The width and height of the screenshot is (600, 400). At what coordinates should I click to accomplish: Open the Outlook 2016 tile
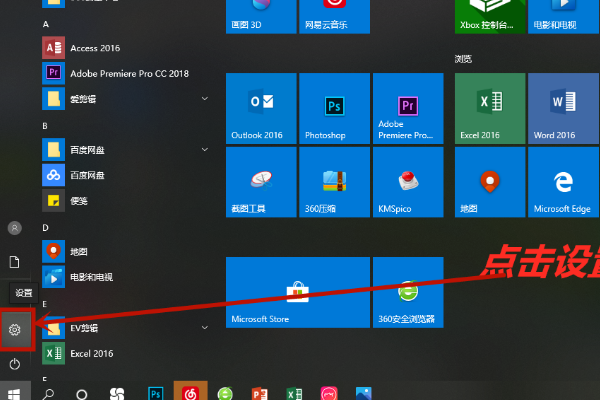[x=261, y=108]
